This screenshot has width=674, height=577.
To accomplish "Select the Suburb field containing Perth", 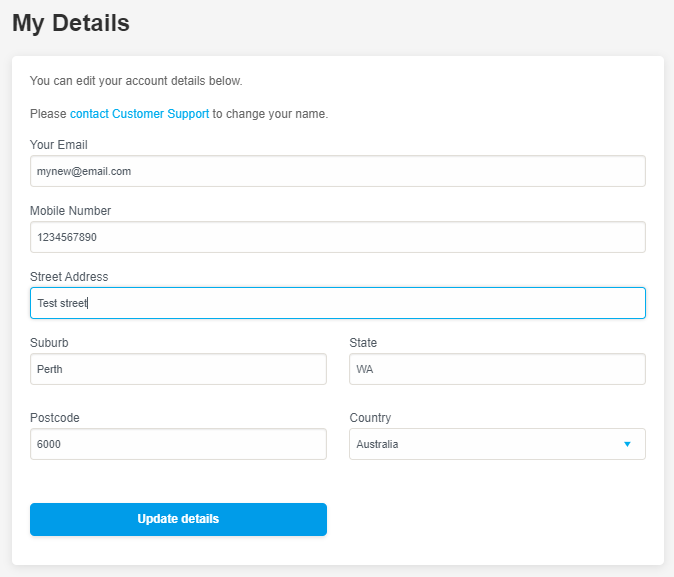I will pyautogui.click(x=178, y=369).
